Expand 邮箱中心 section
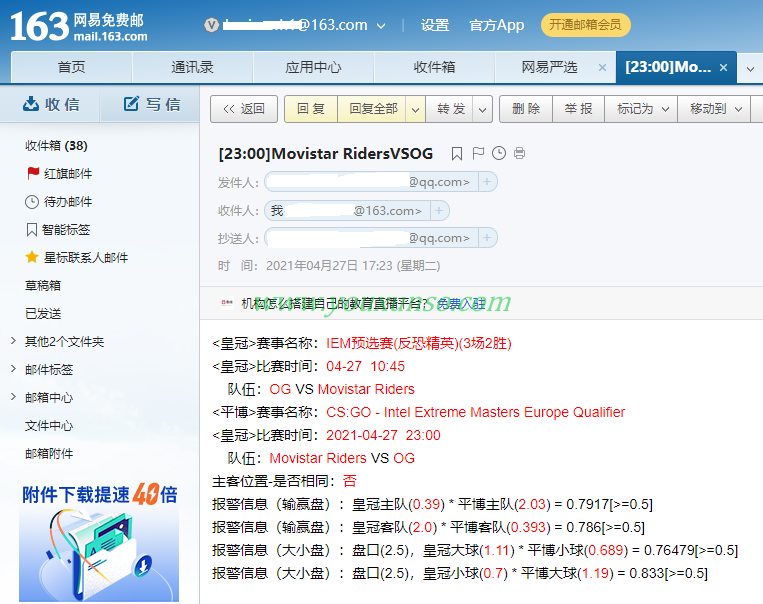 click(x=14, y=397)
